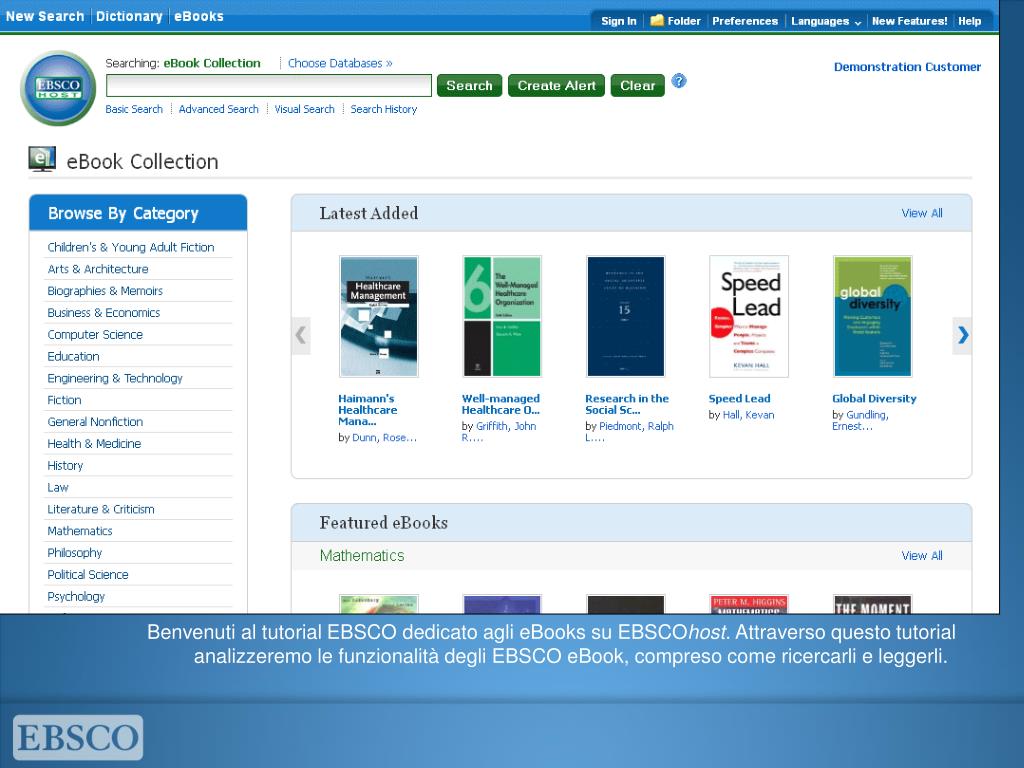This screenshot has height=768, width=1024.
Task: Click the Clear button
Action: coord(637,86)
